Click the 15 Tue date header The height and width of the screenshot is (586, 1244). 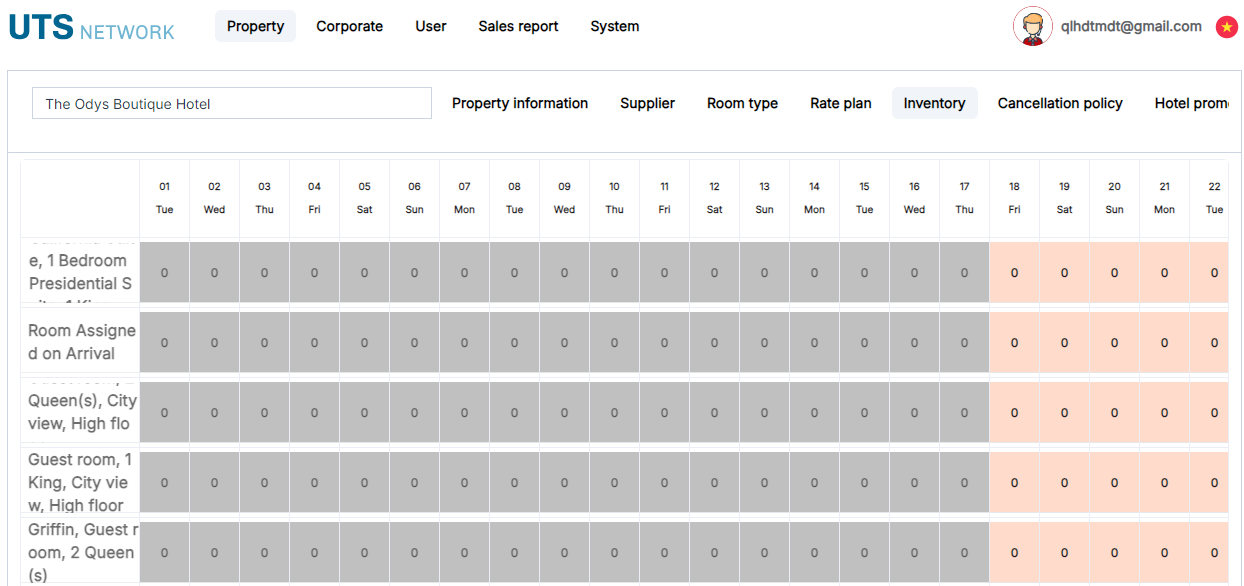[x=865, y=198]
